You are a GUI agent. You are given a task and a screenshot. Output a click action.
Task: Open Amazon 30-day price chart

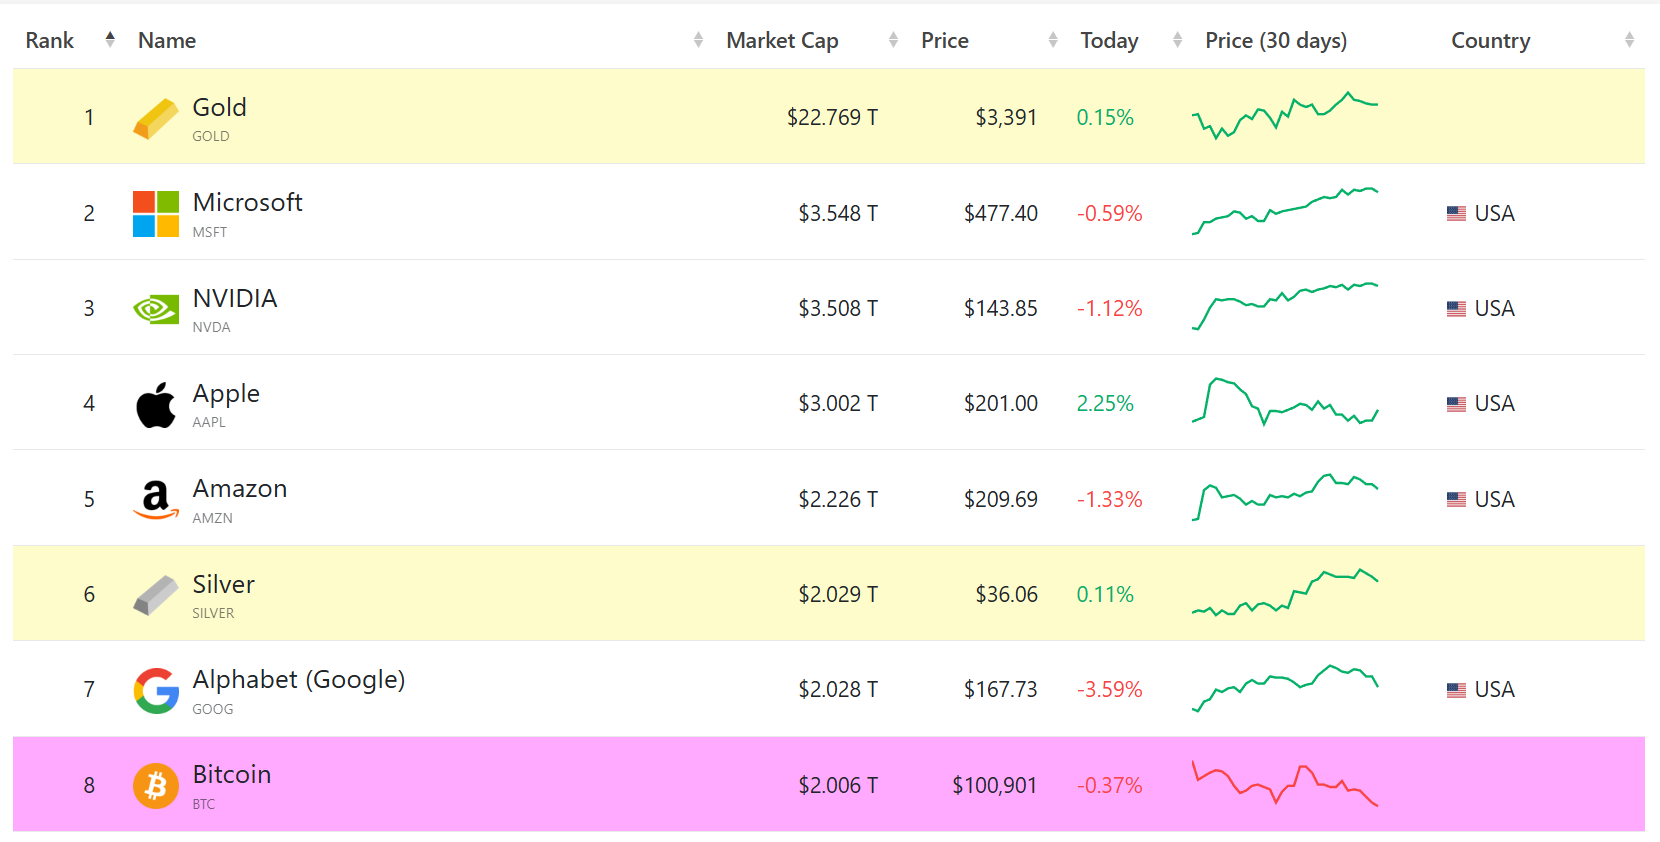tap(1285, 497)
